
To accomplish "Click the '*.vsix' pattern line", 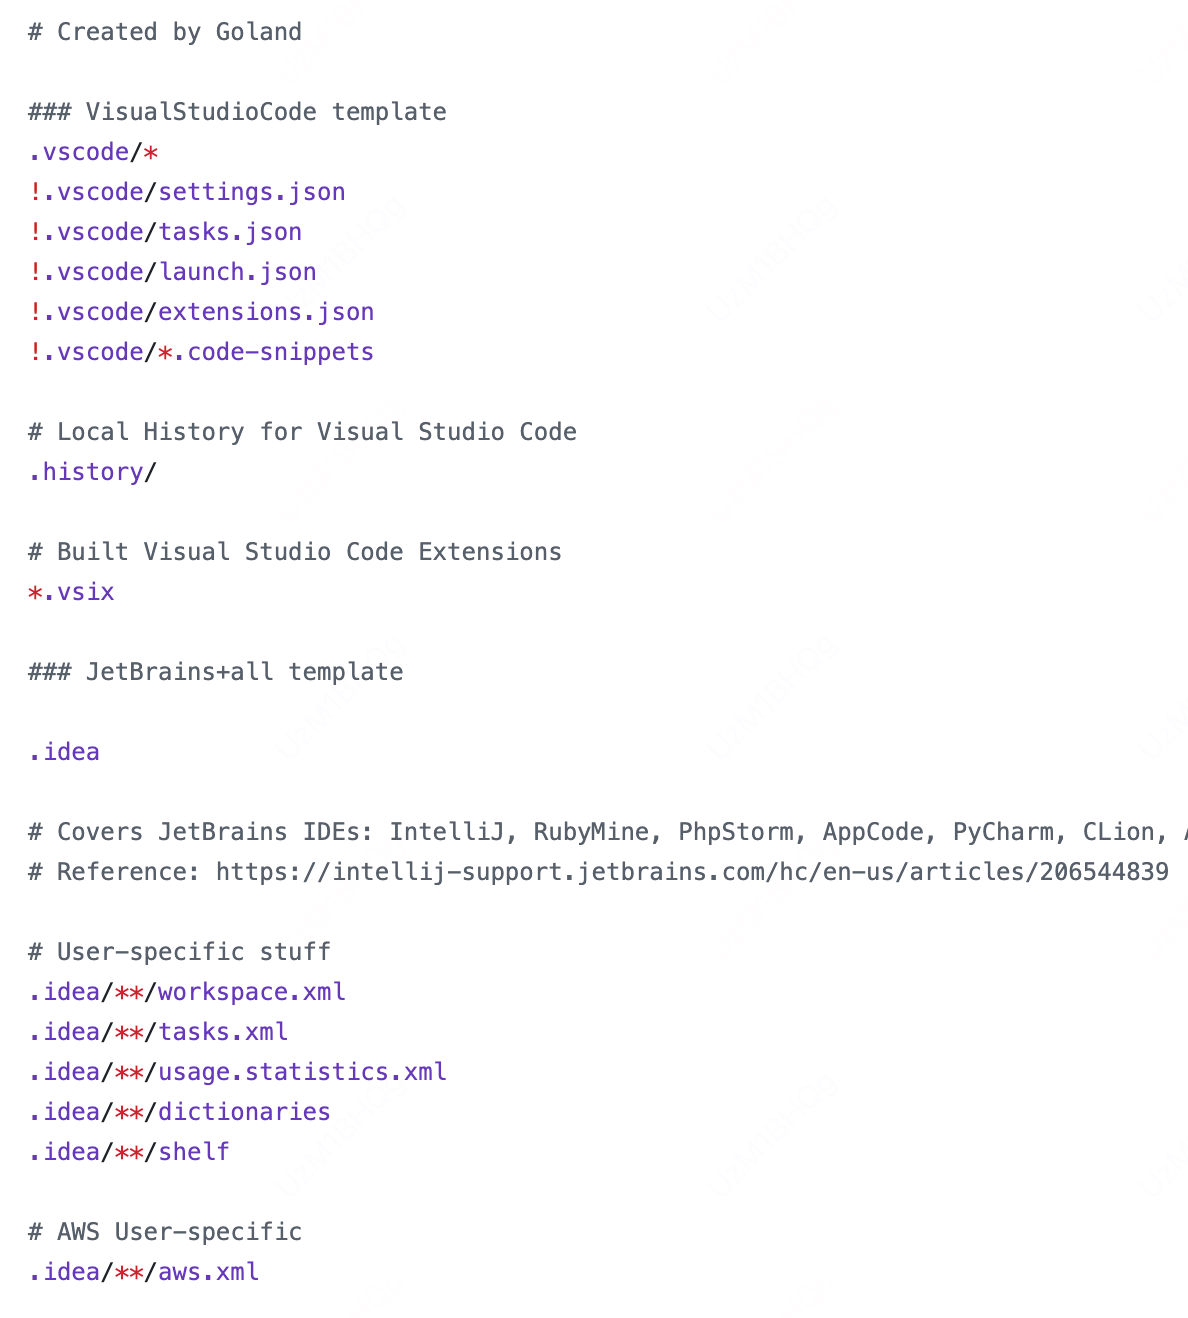I will [x=71, y=592].
